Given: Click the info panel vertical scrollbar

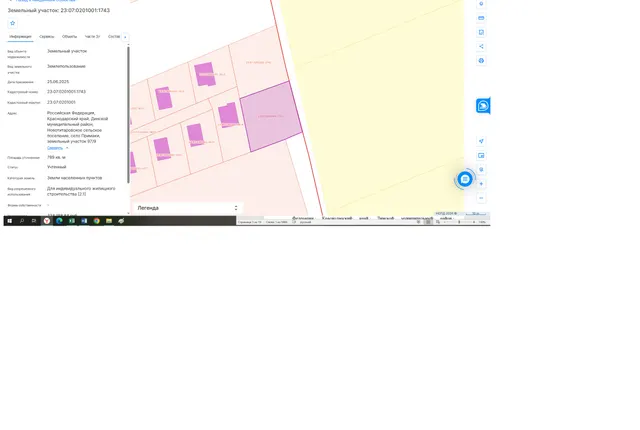Looking at the screenshot, I should (128, 115).
